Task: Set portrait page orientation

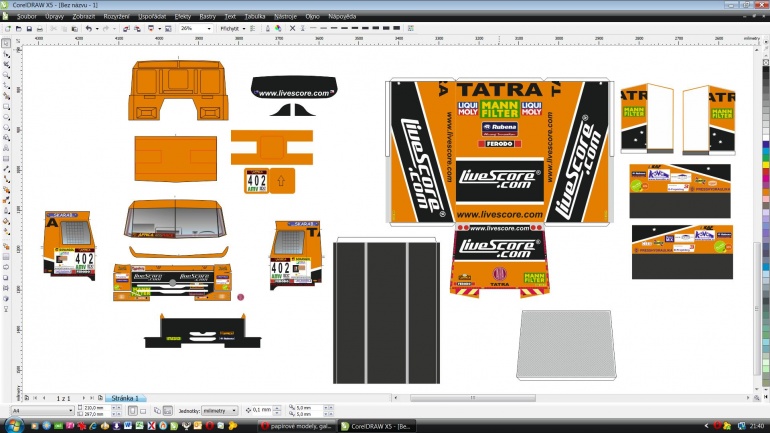Action: (x=133, y=410)
